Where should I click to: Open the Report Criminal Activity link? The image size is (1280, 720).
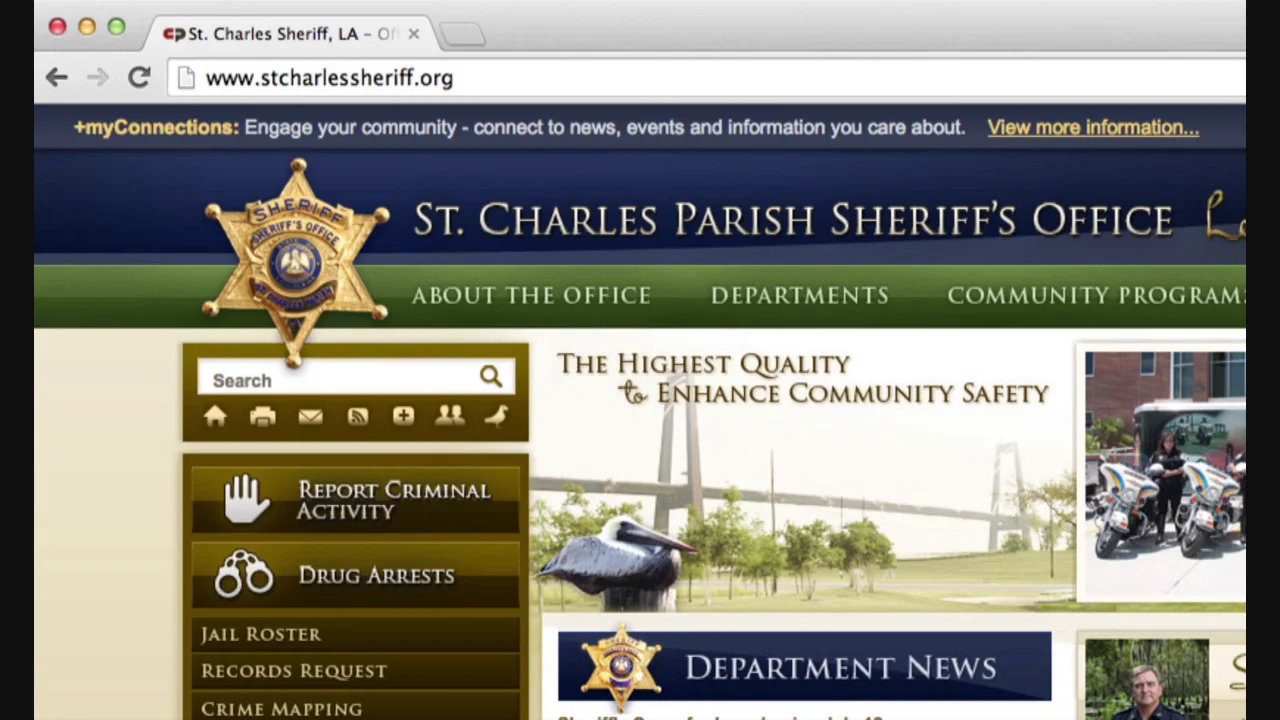coord(356,499)
